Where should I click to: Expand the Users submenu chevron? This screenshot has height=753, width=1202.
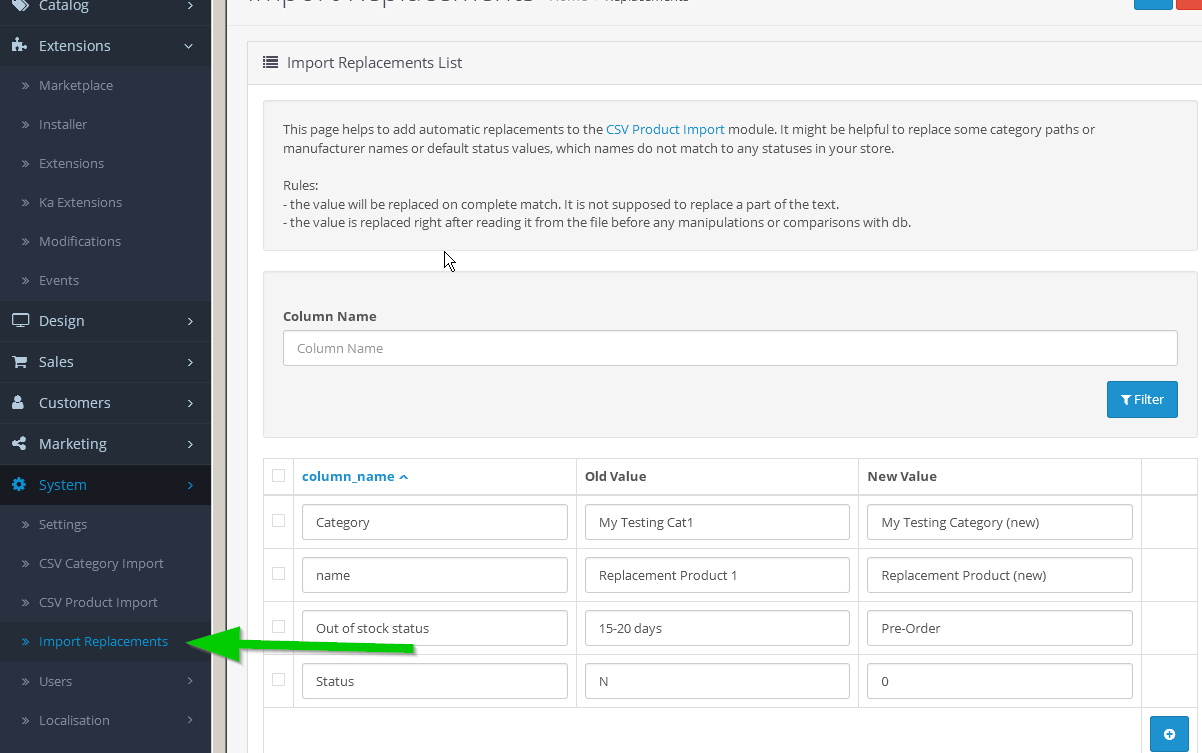pyautogui.click(x=190, y=682)
